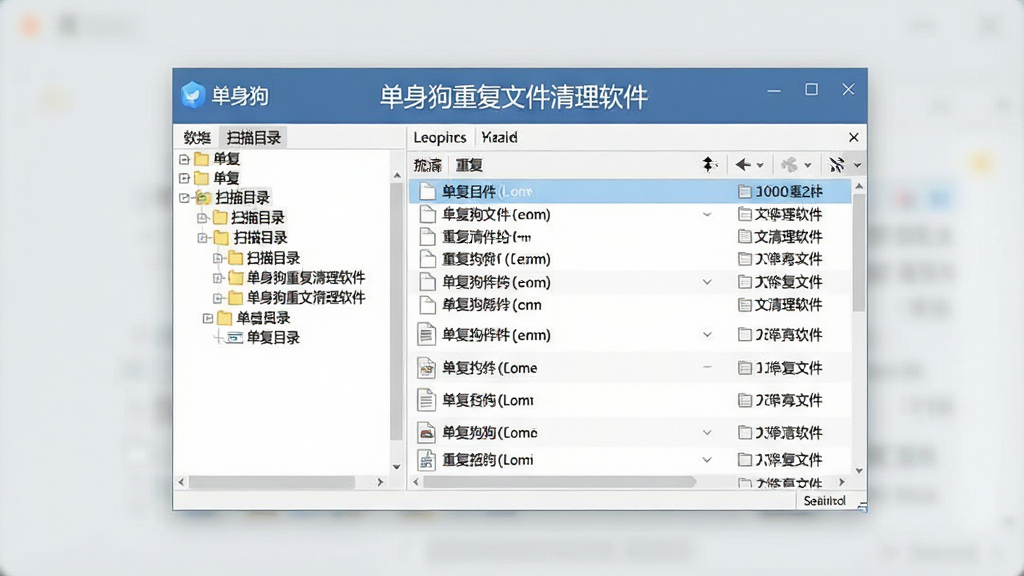1024x576 pixels.
Task: Click the green-badged folder icon of expanded 扫描目录
Action: tap(203, 197)
